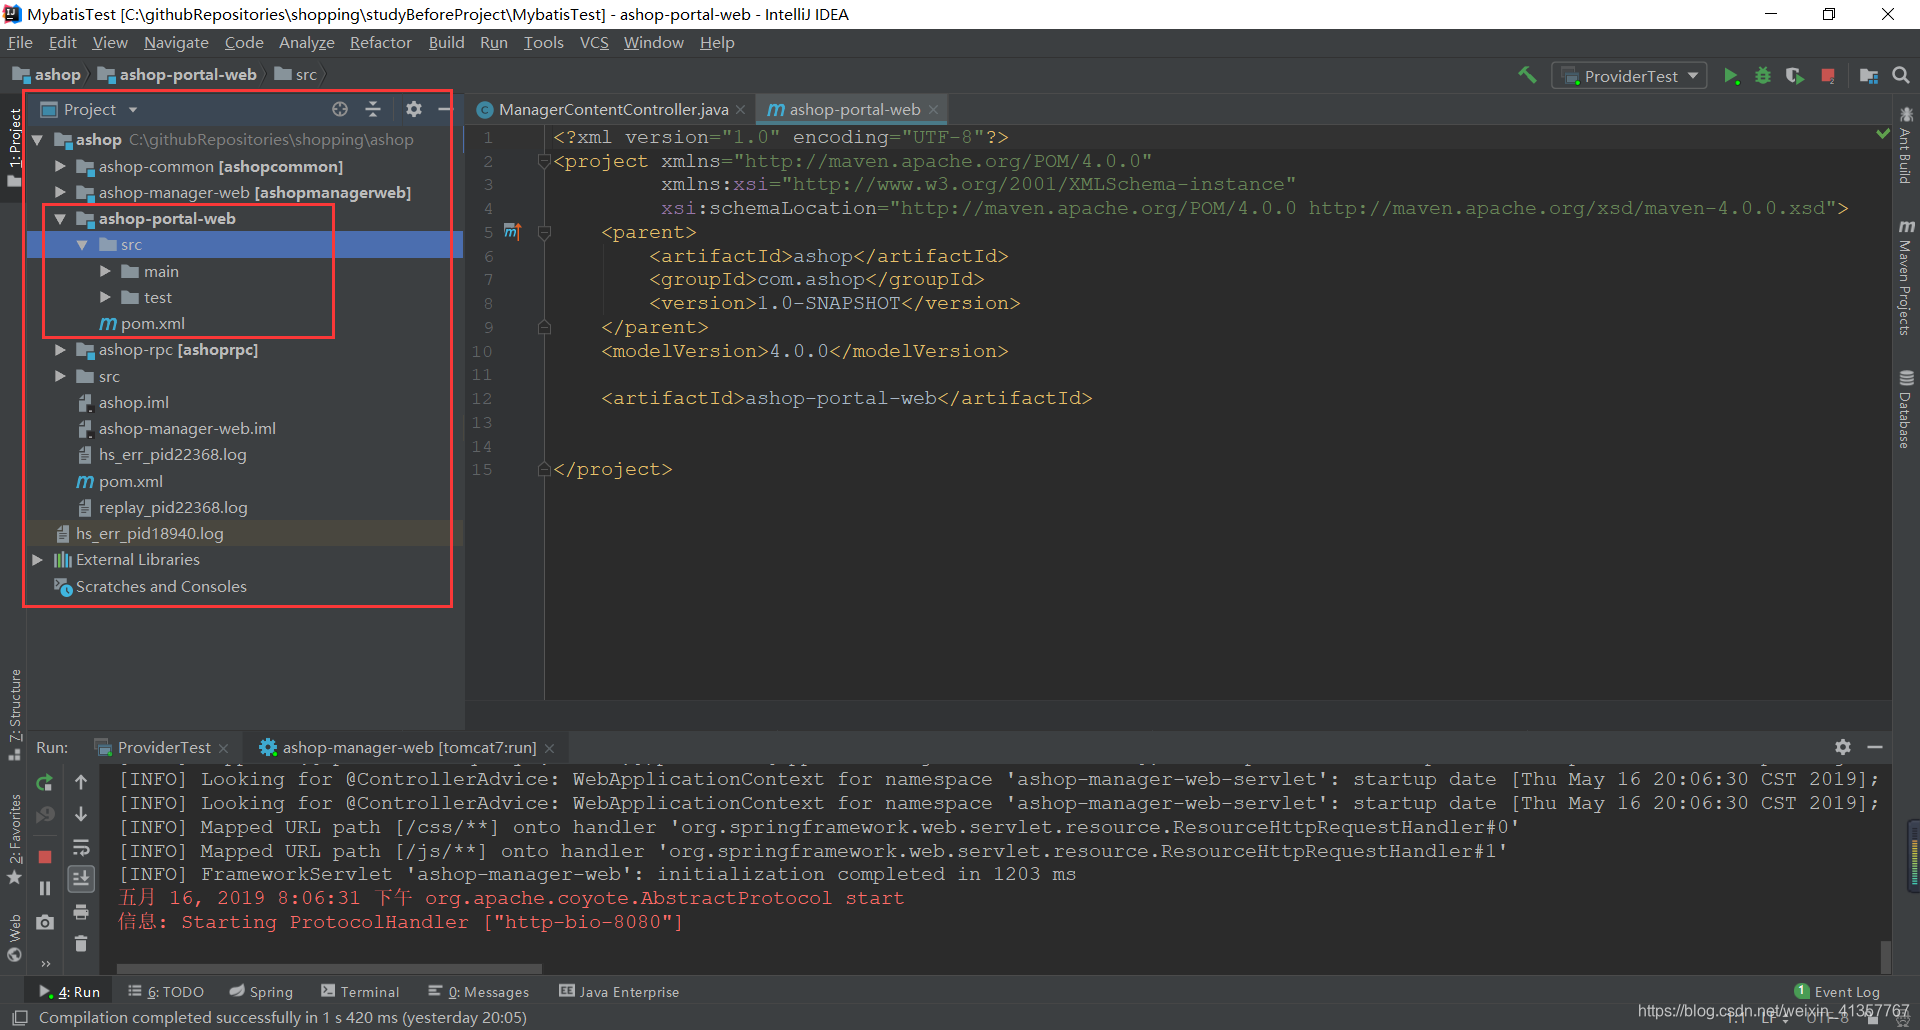Click the camera dump threads icon

(x=45, y=922)
